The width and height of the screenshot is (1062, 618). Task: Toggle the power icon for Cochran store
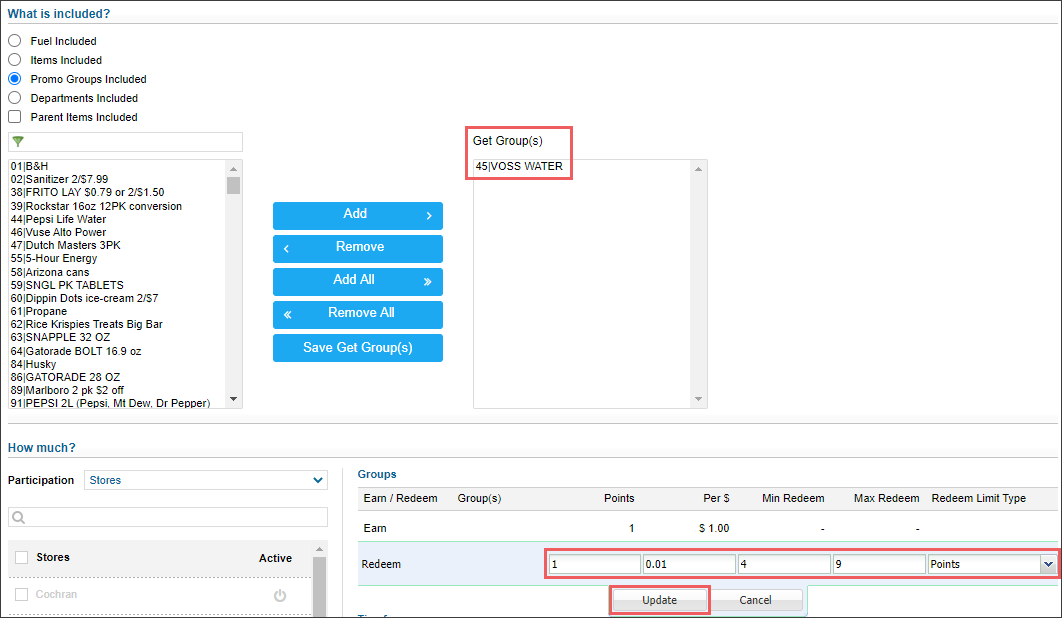pos(280,595)
